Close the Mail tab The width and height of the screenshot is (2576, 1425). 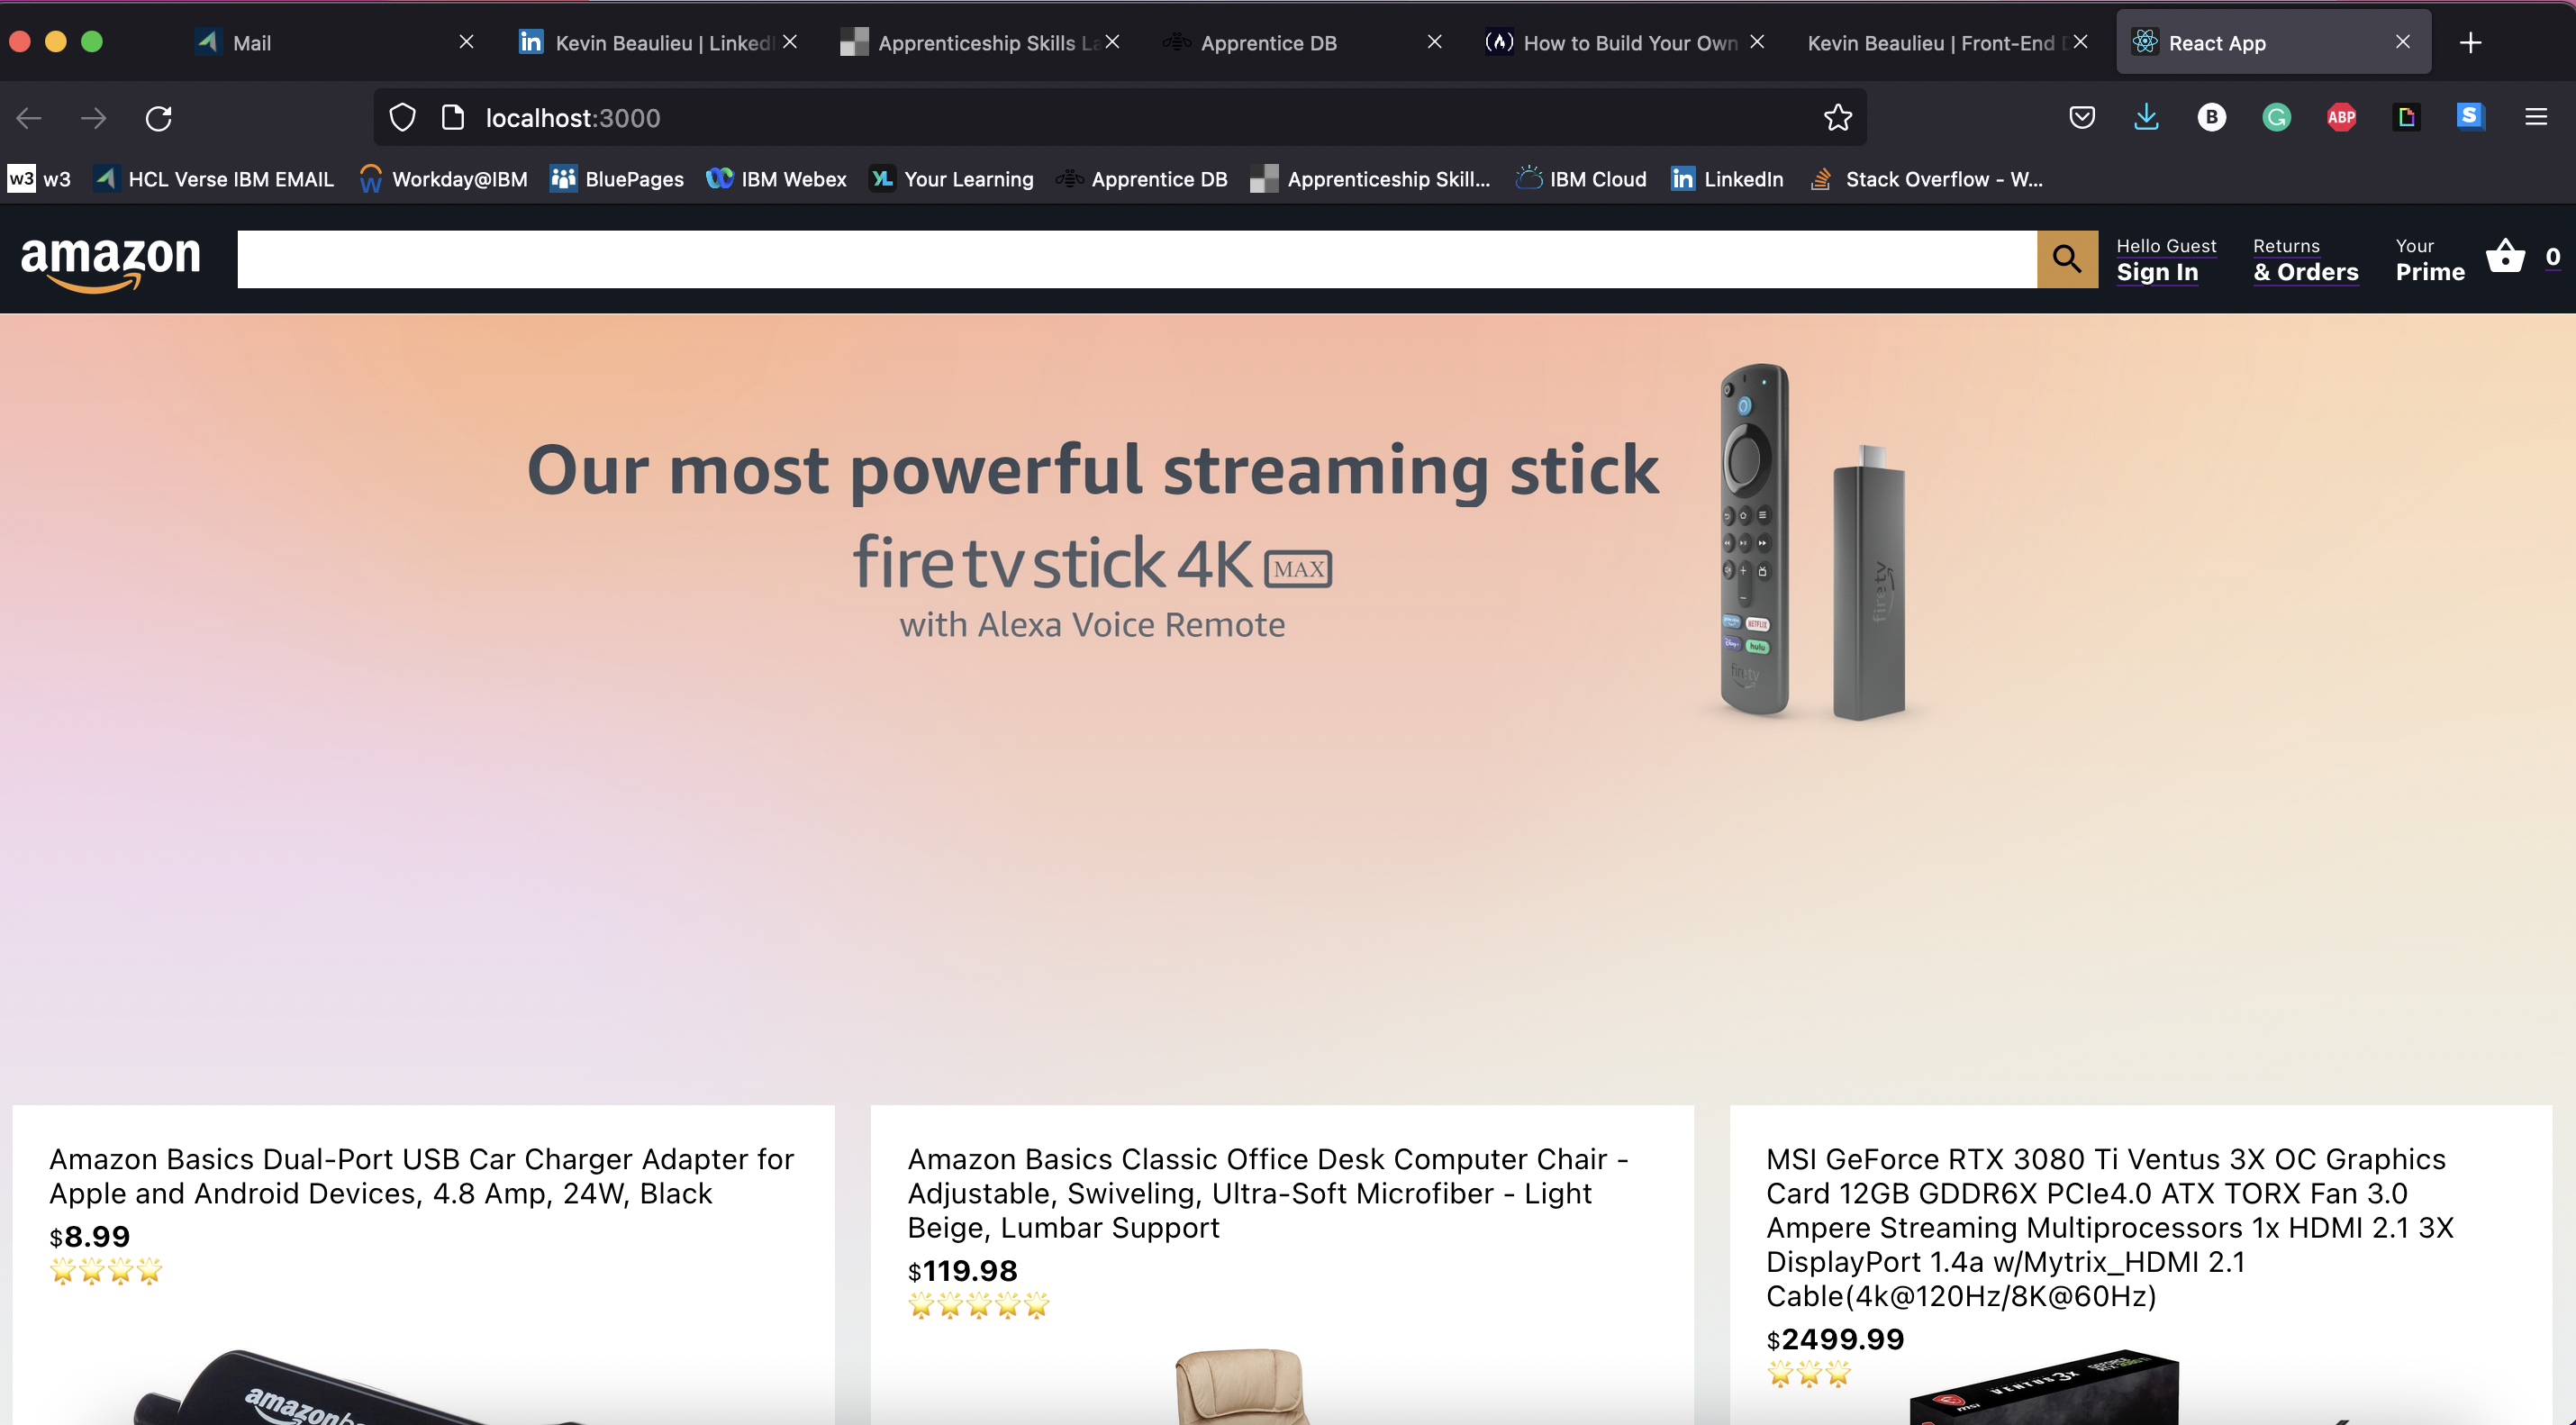(x=466, y=42)
